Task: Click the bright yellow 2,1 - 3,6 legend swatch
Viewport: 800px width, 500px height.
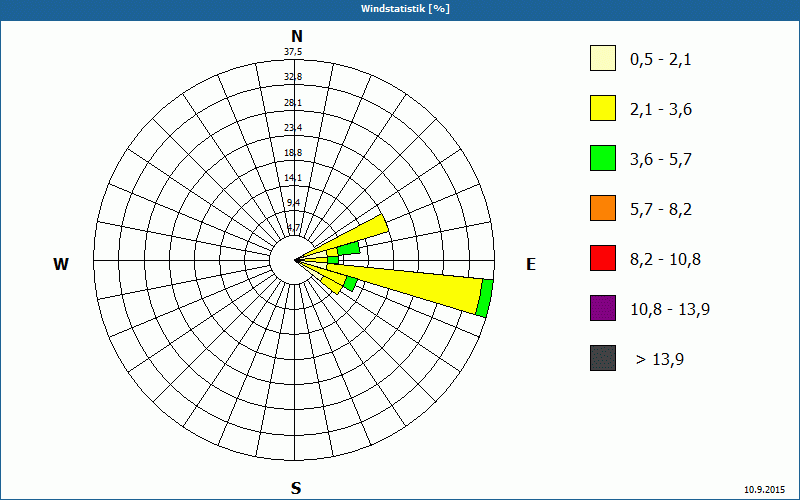Action: [603, 108]
